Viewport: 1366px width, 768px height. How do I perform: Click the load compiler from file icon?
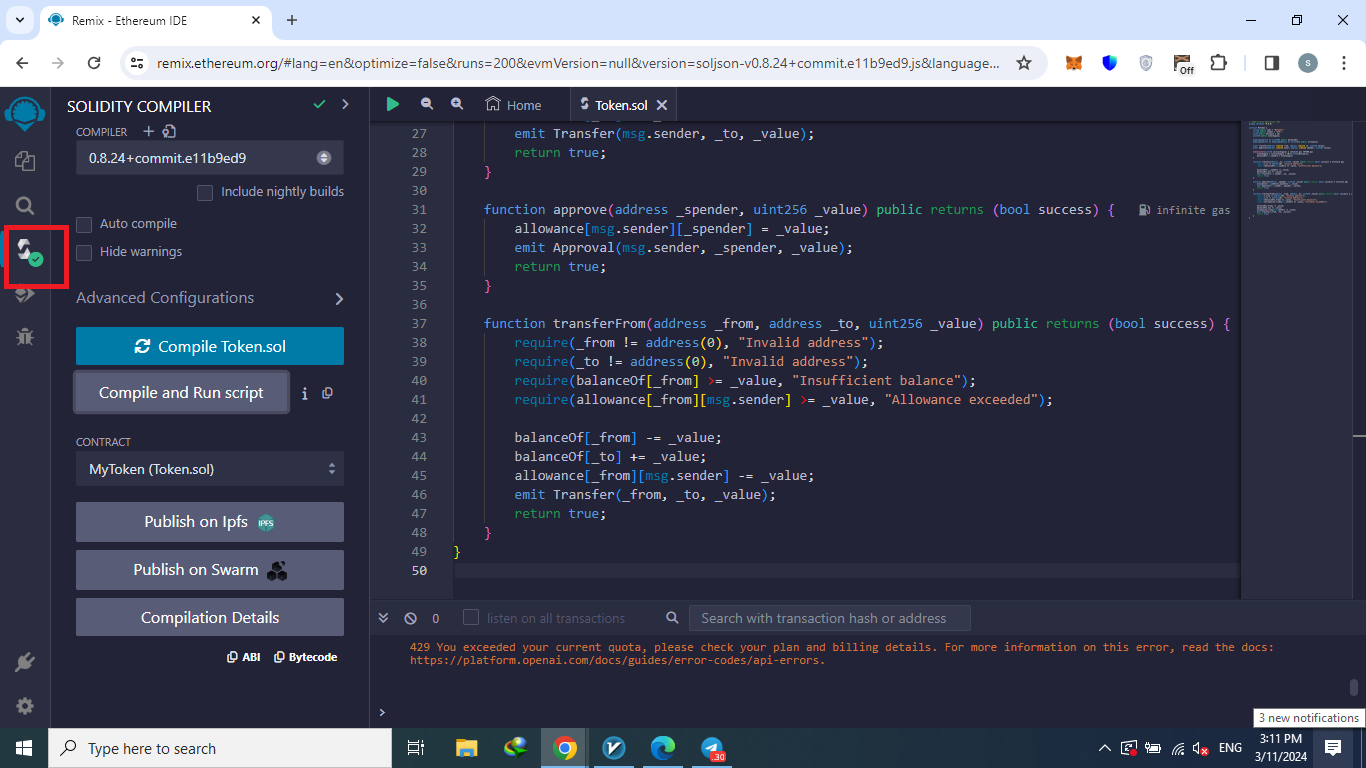click(169, 131)
